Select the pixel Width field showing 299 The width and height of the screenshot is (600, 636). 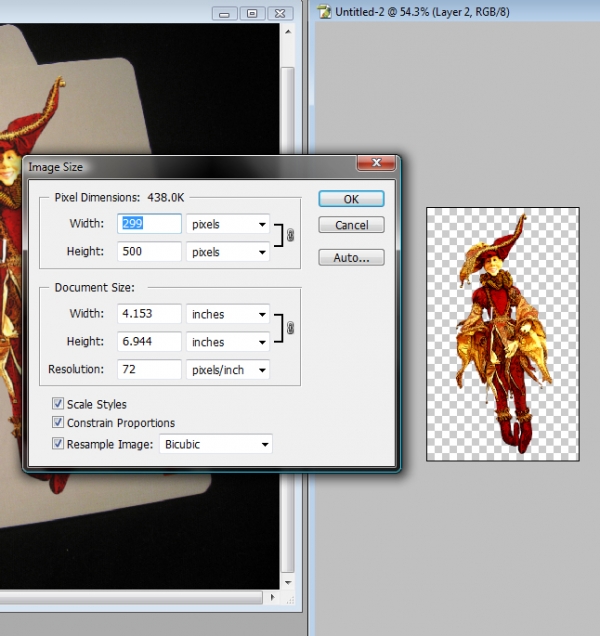(149, 223)
